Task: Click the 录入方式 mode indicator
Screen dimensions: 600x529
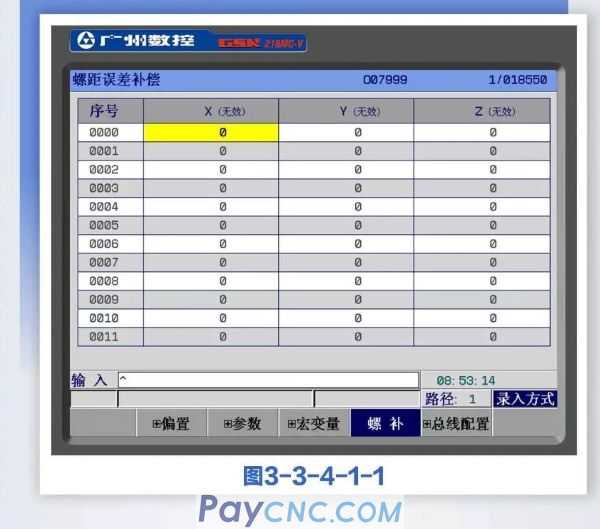Action: (x=525, y=399)
